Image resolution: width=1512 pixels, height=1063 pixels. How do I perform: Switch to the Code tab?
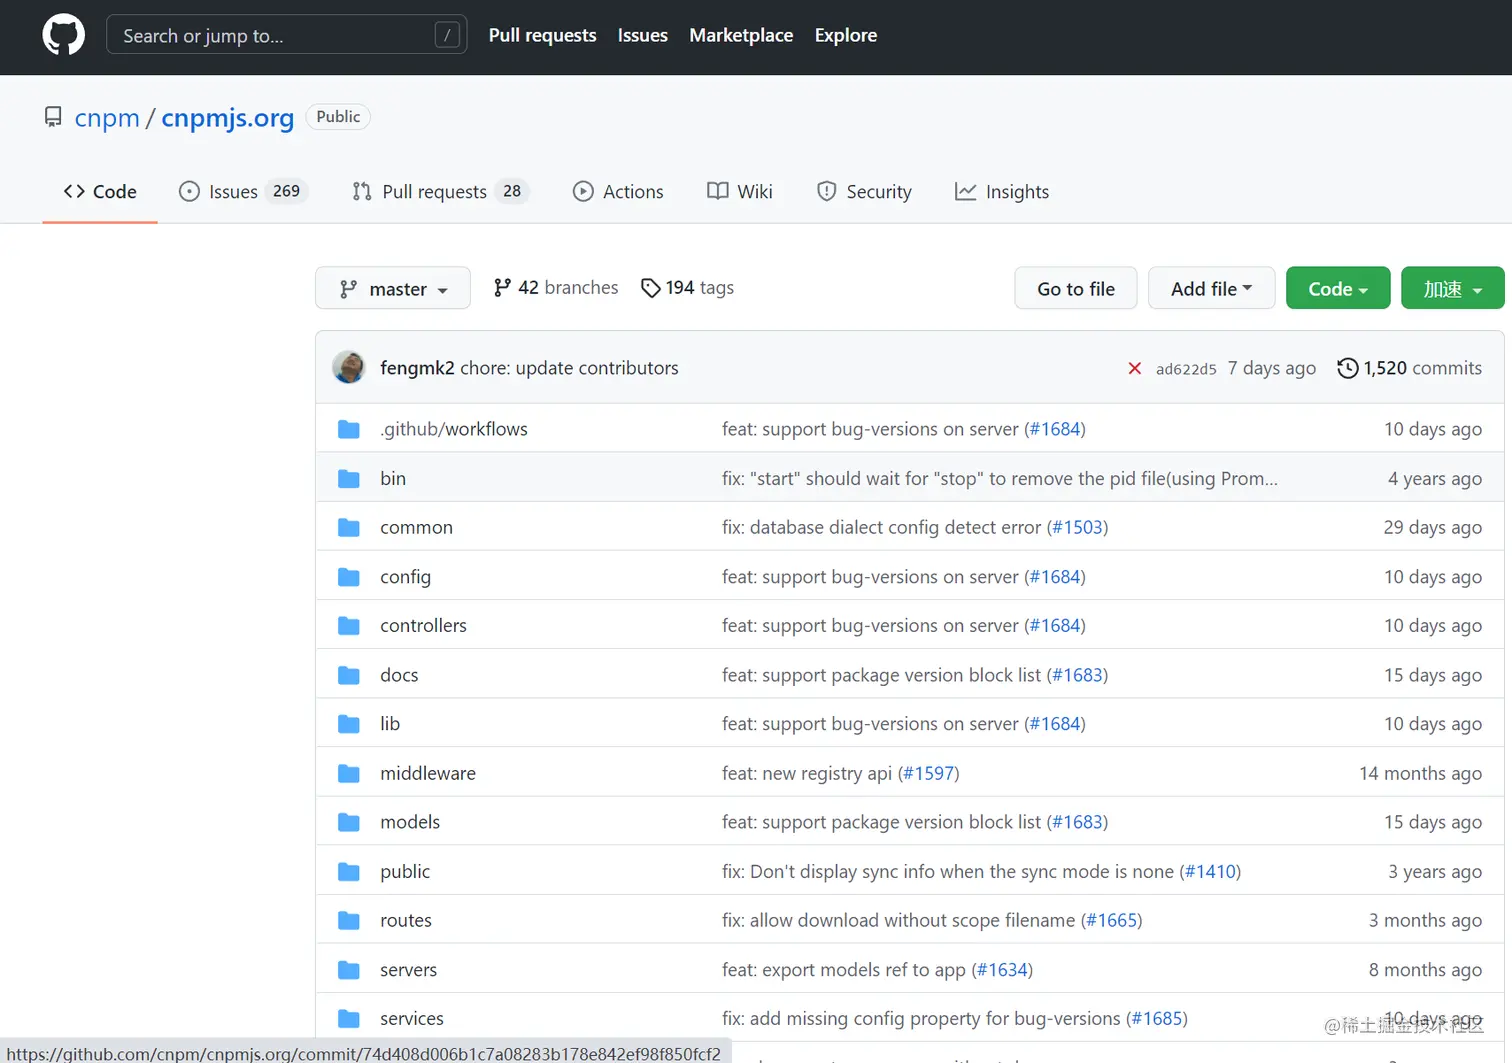(100, 191)
